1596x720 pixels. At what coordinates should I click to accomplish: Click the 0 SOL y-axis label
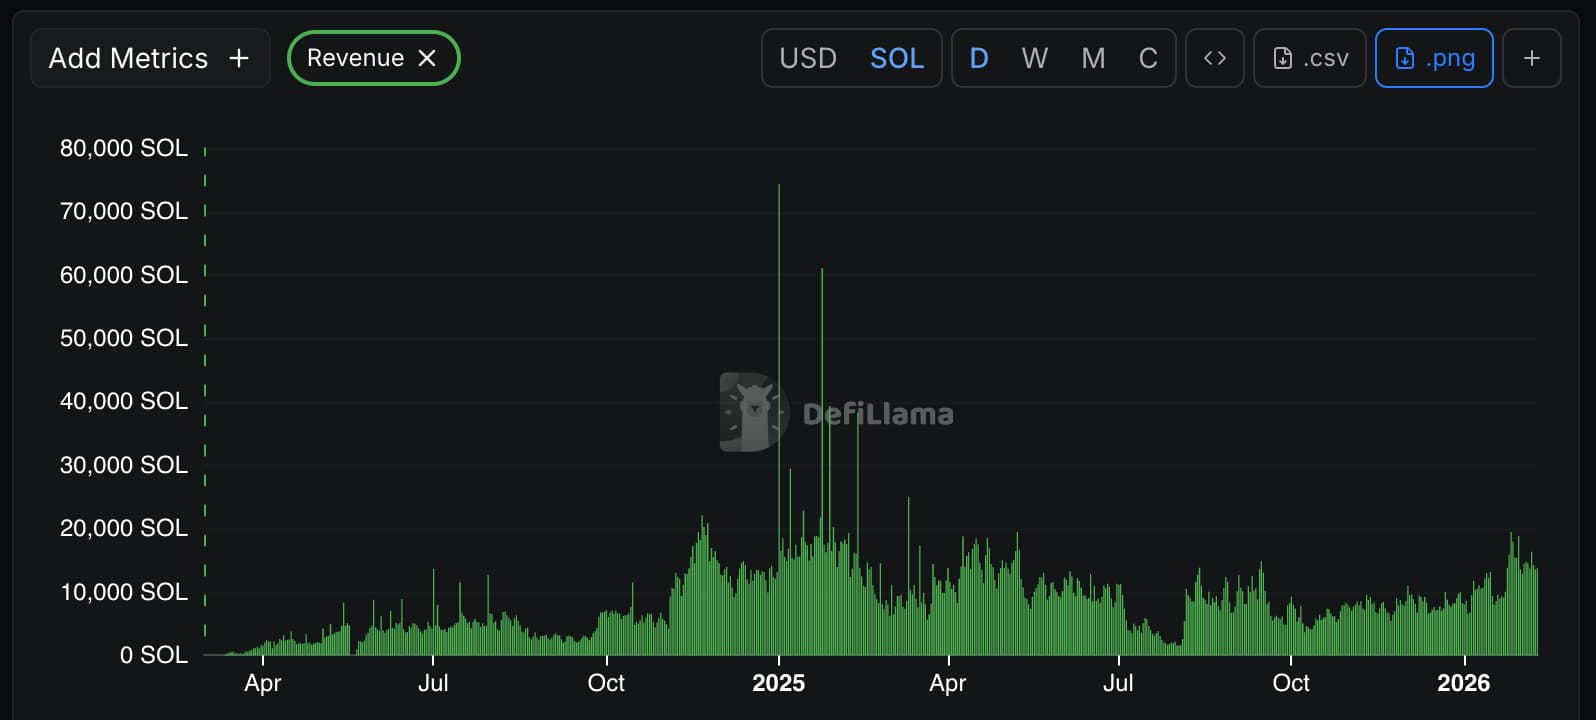click(x=153, y=655)
